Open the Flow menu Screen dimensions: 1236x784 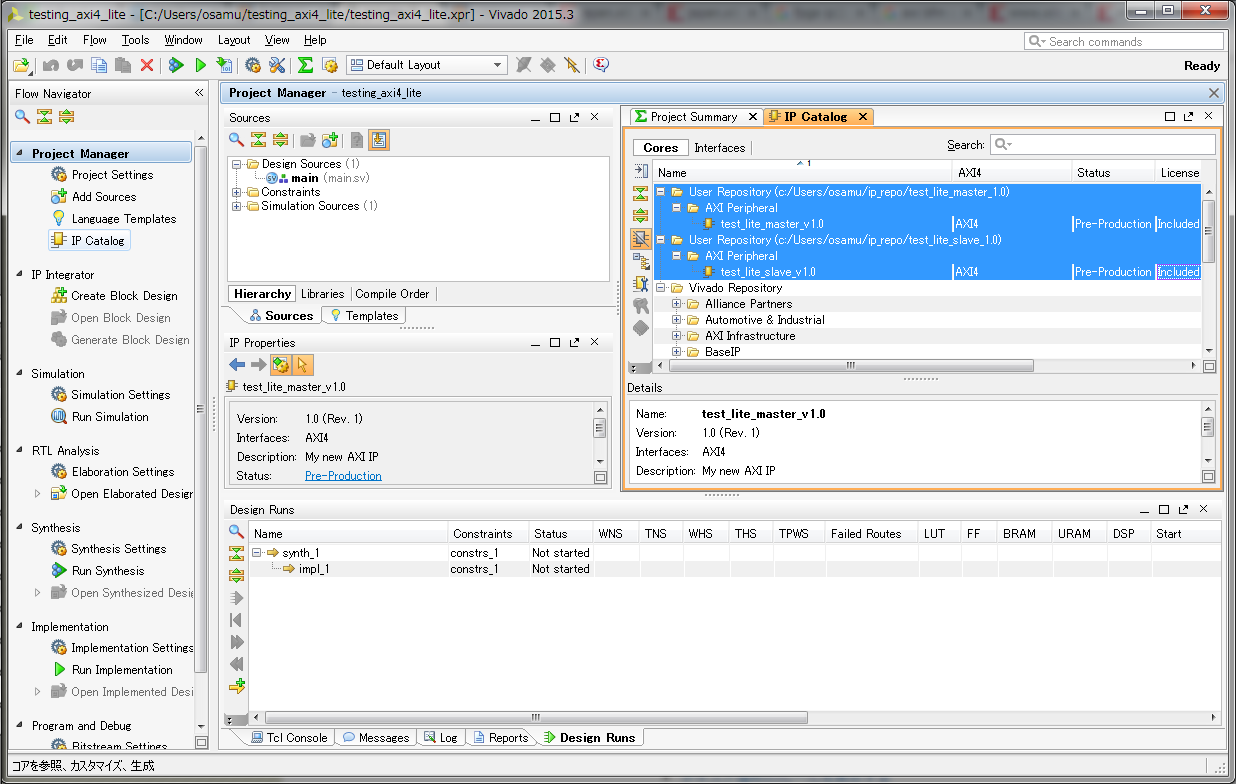pos(95,40)
